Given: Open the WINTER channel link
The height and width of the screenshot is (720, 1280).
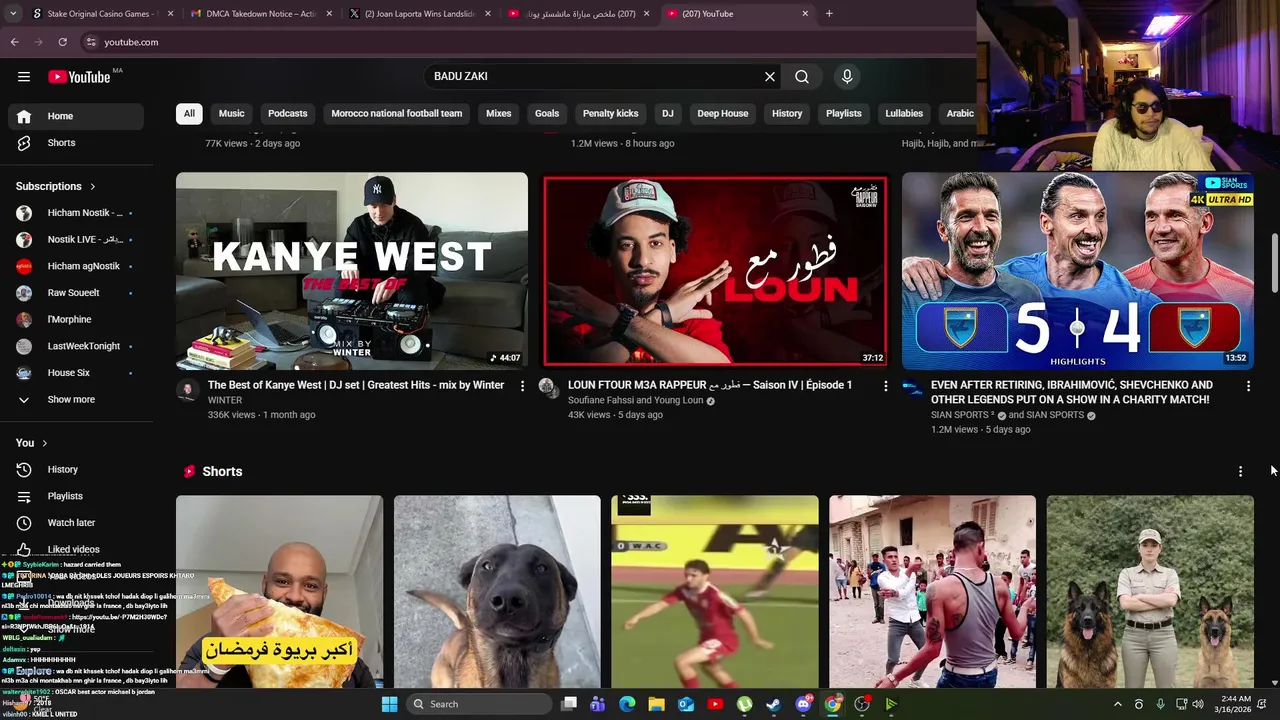Looking at the screenshot, I should pos(225,400).
